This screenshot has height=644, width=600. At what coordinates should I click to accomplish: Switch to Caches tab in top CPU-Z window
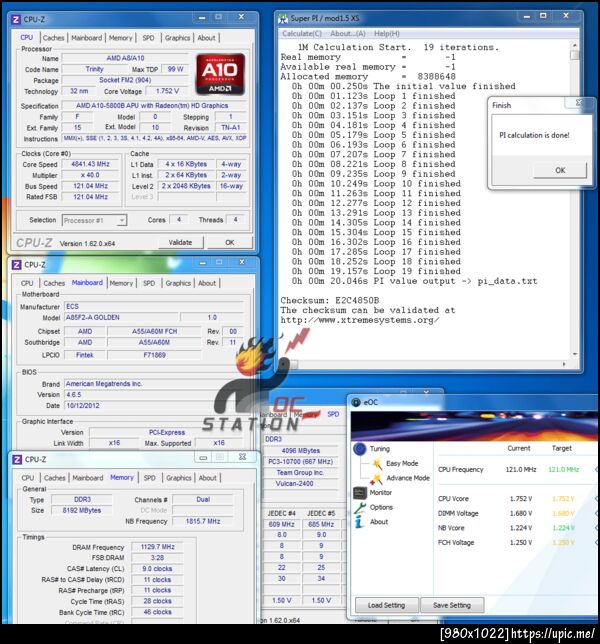tap(53, 38)
